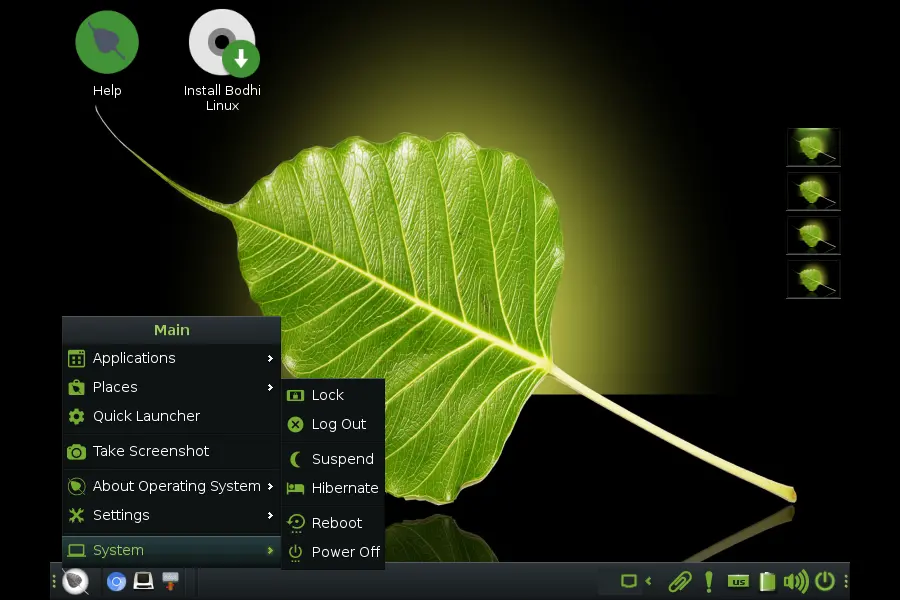Switch to the first virtual desktop in the pager
Screen dimensions: 900x600
click(813, 147)
